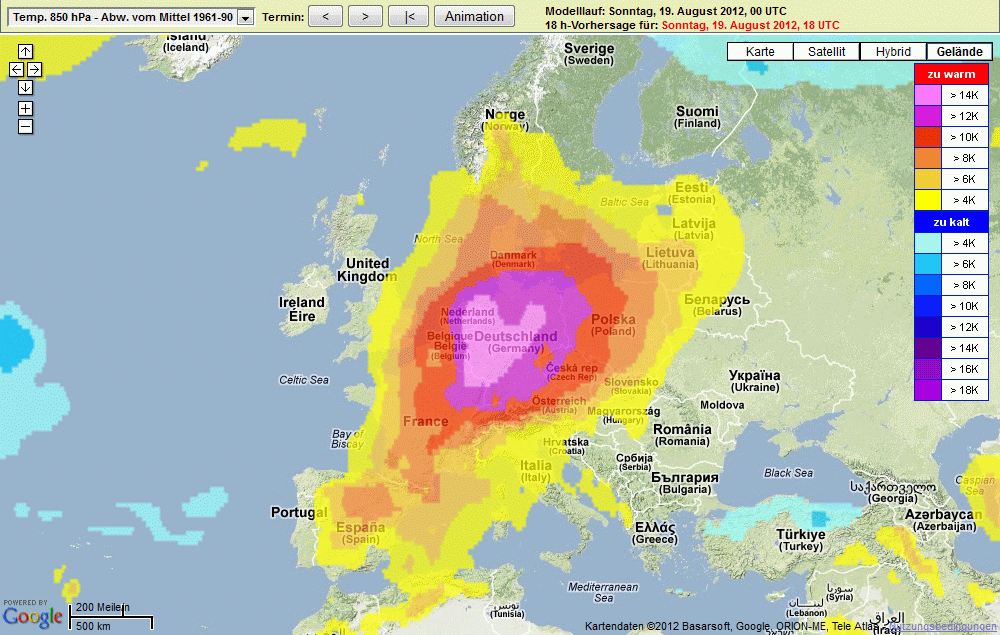Switch to Satellit map view

click(827, 52)
